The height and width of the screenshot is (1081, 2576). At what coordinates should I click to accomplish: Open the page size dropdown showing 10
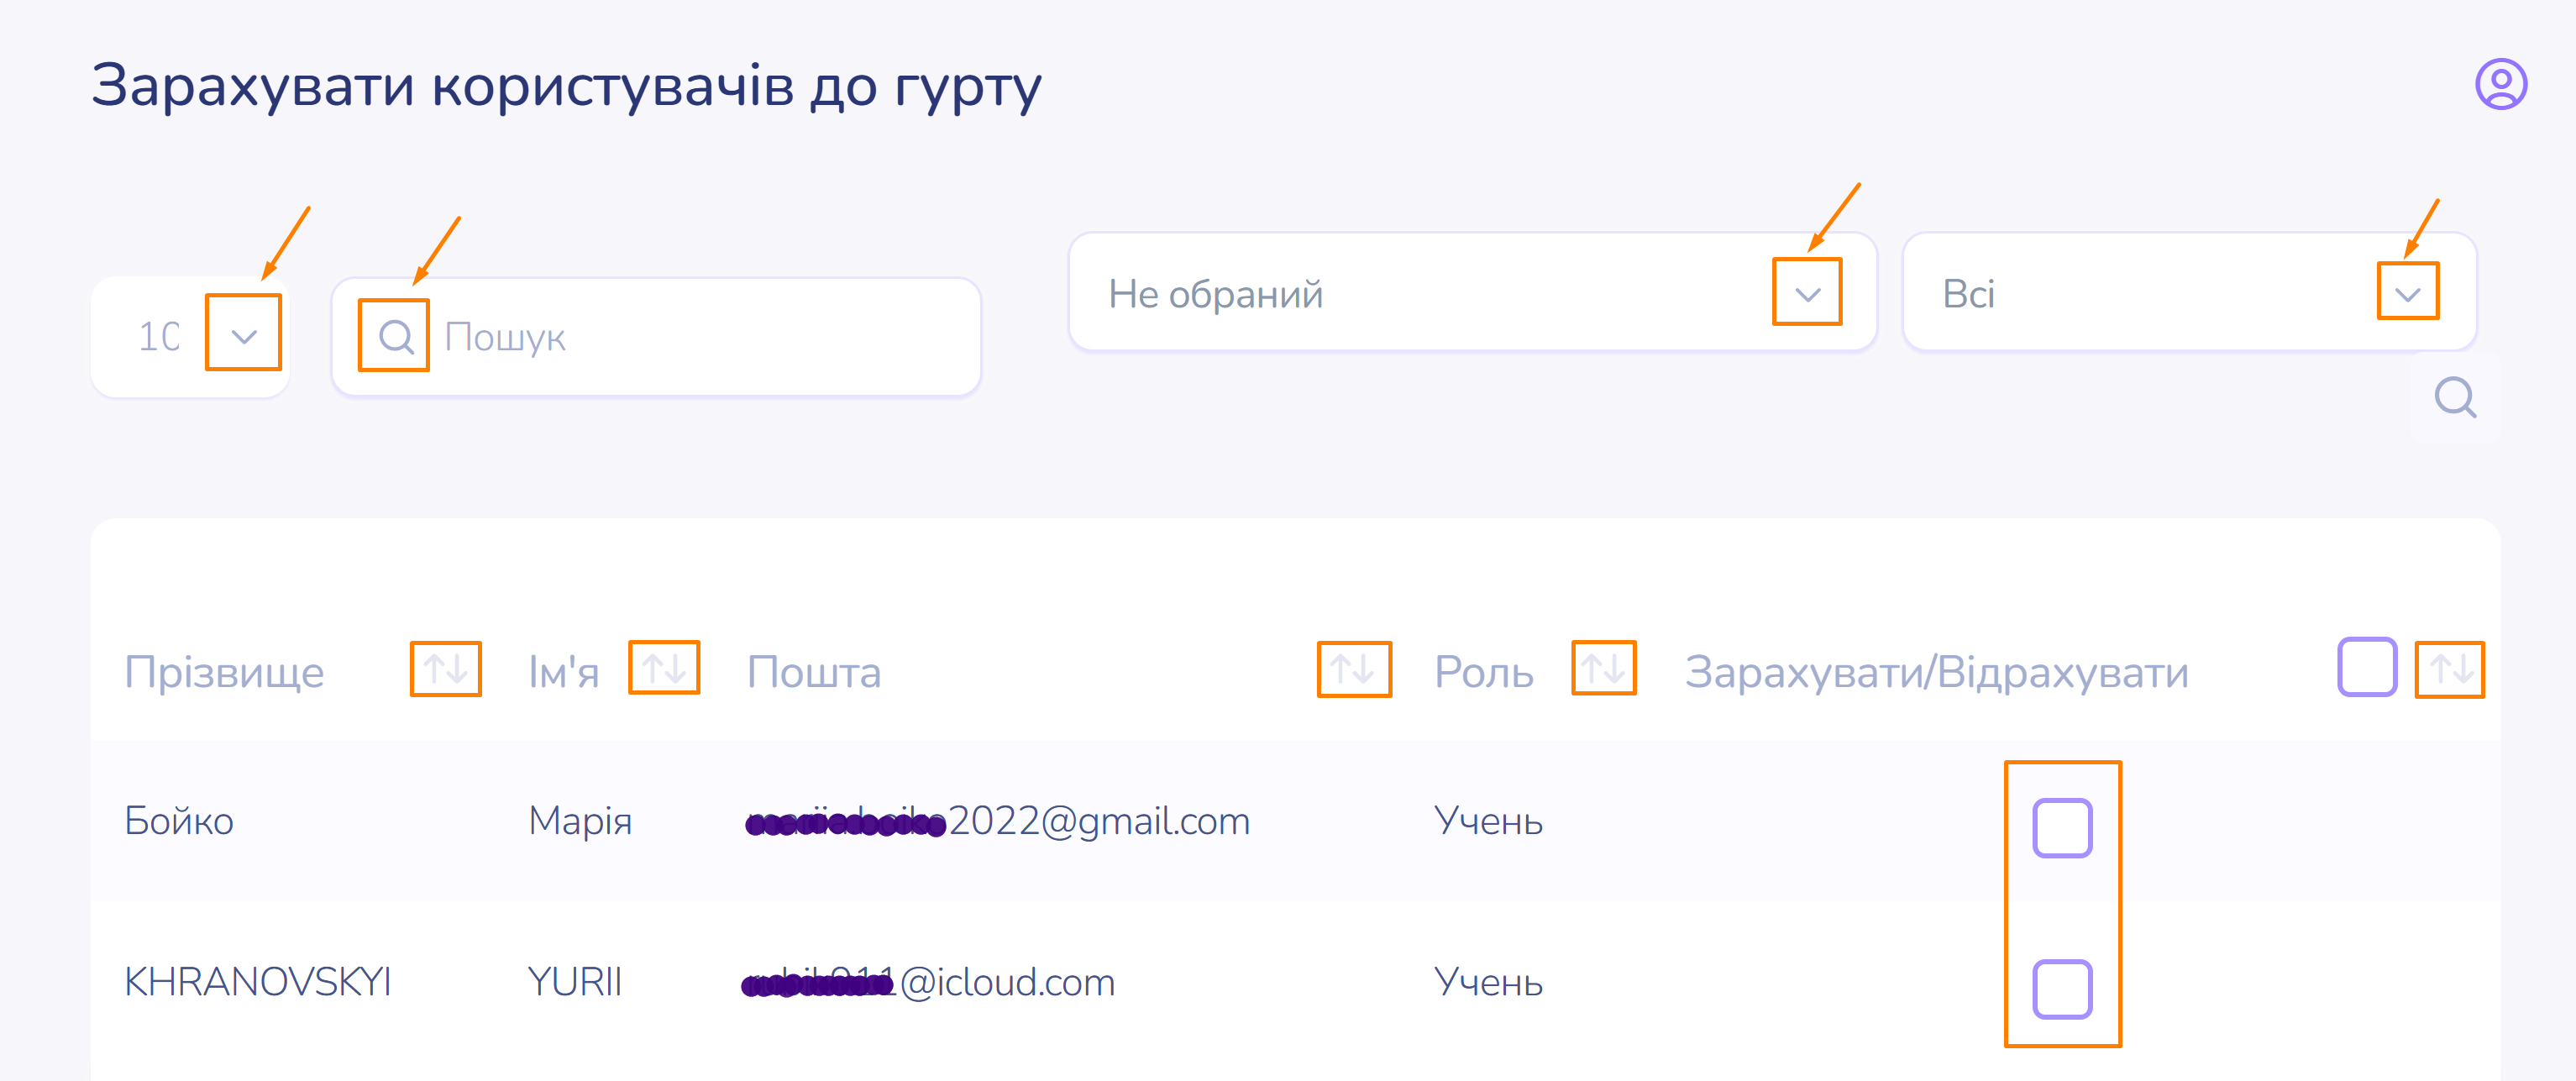(243, 335)
